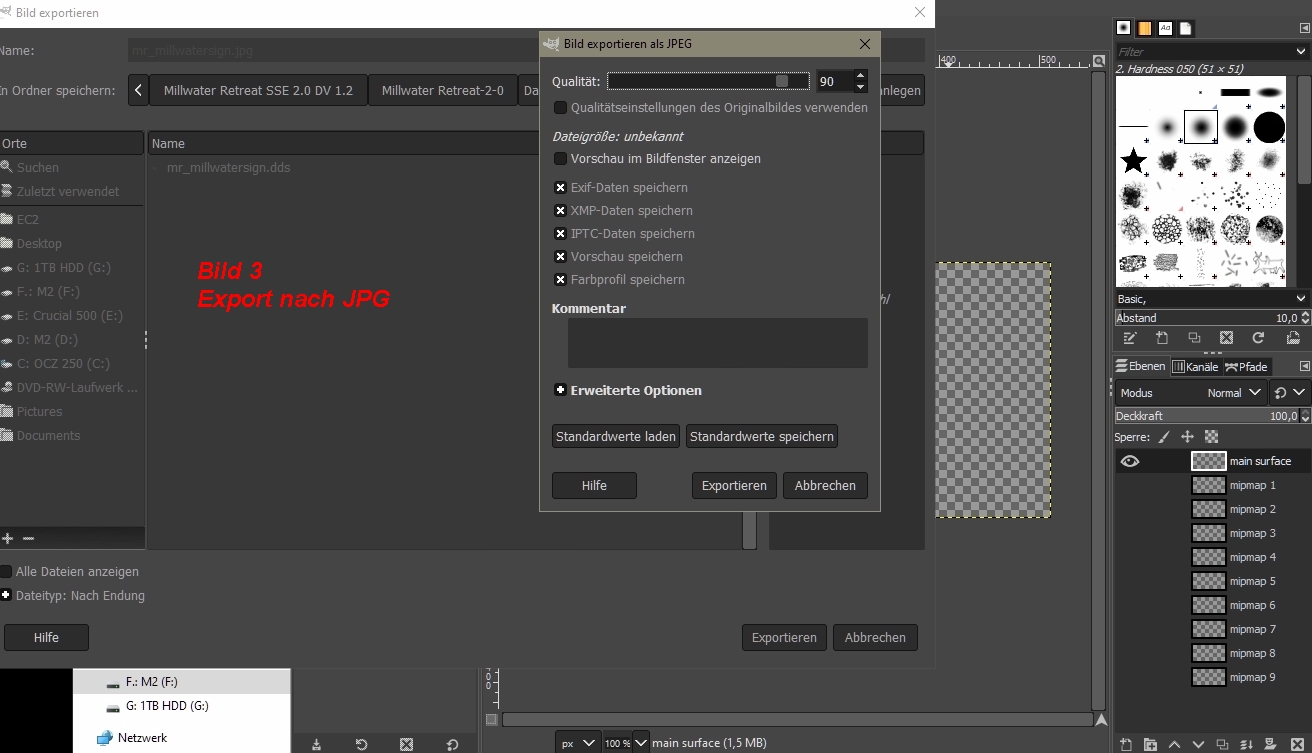Click the new layer icon in Layers panel
Image resolution: width=1312 pixels, height=753 pixels.
(x=1126, y=744)
